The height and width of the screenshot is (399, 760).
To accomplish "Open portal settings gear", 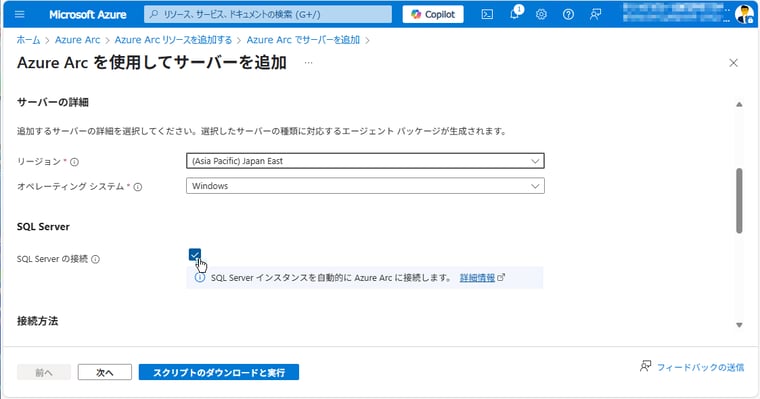I will (541, 15).
